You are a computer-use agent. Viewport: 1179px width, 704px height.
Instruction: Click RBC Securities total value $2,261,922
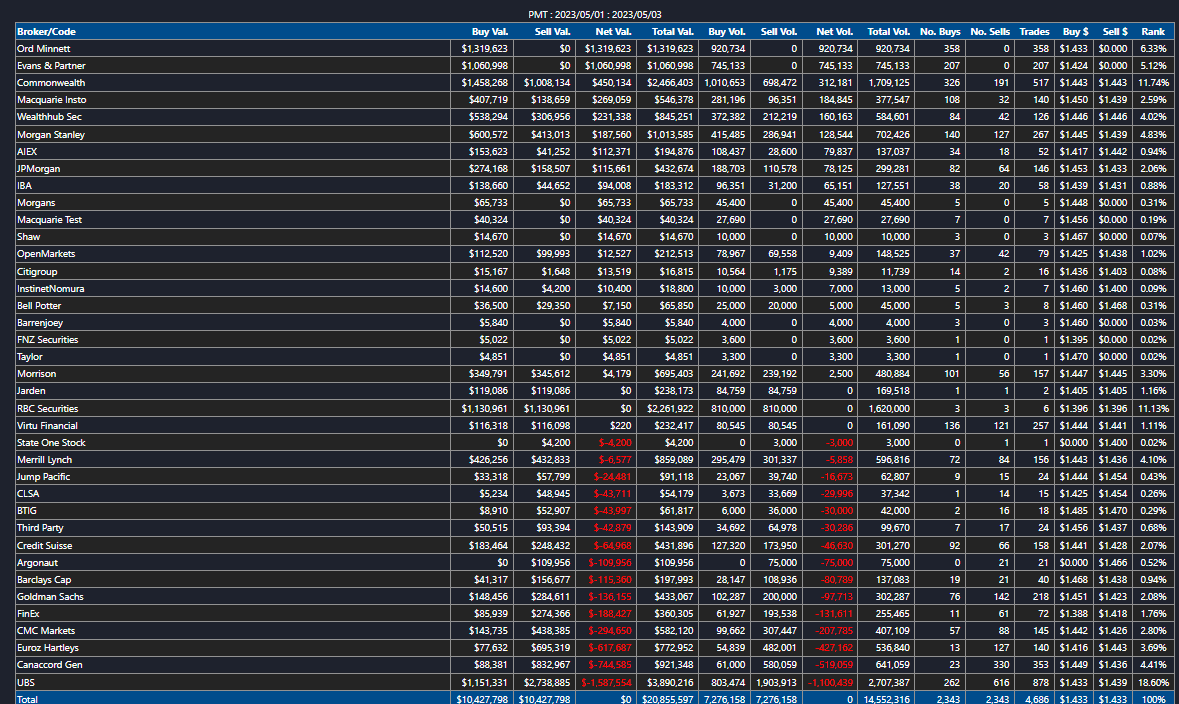pyautogui.click(x=670, y=408)
